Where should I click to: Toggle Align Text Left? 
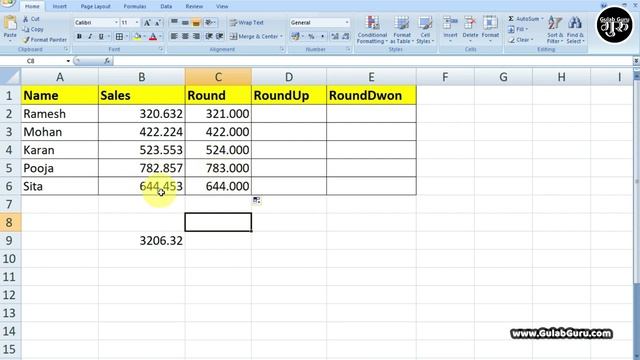174,37
